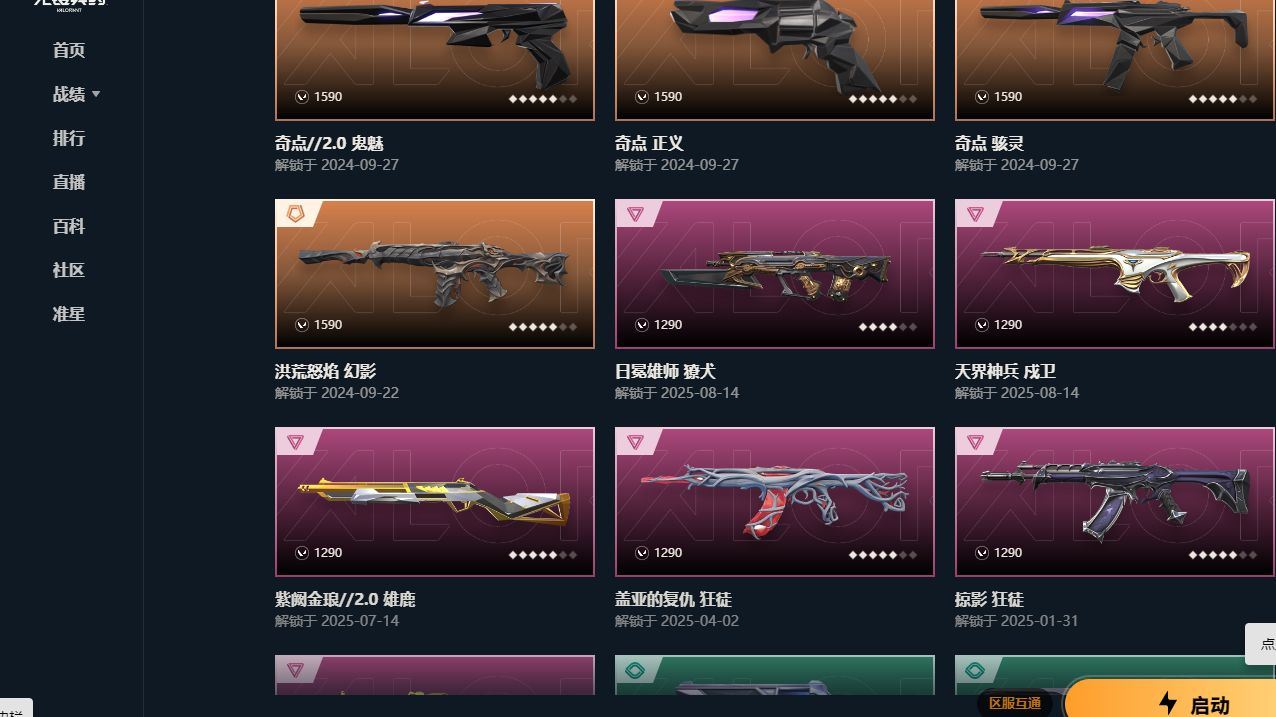Open the 直播 sidebar section
The image size is (1276, 717).
tap(69, 182)
